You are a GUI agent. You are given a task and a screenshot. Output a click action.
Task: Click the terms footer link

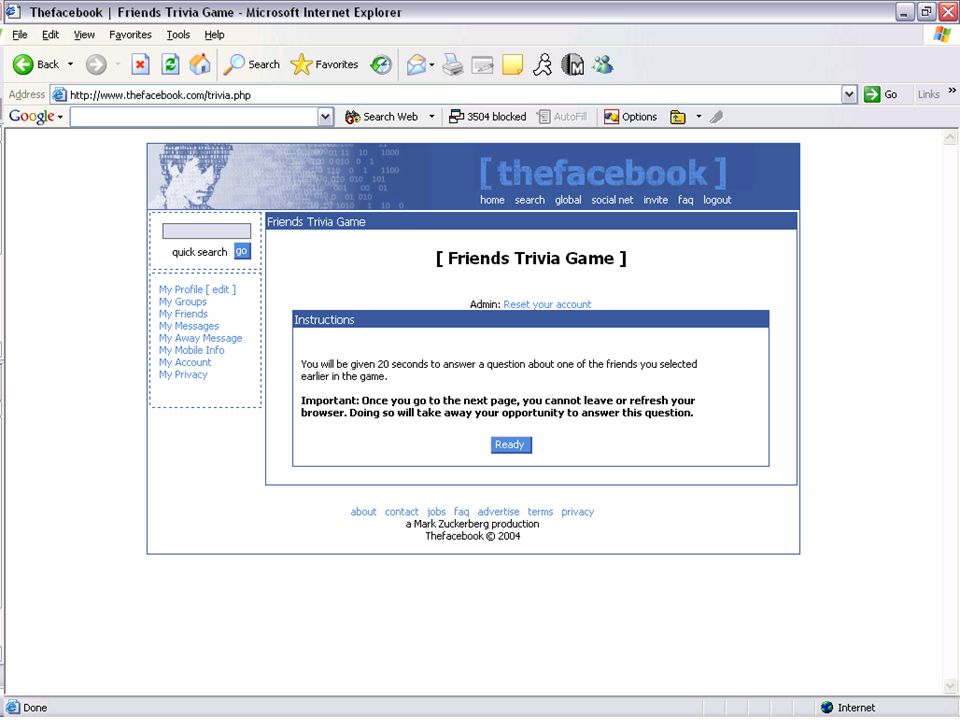click(540, 512)
